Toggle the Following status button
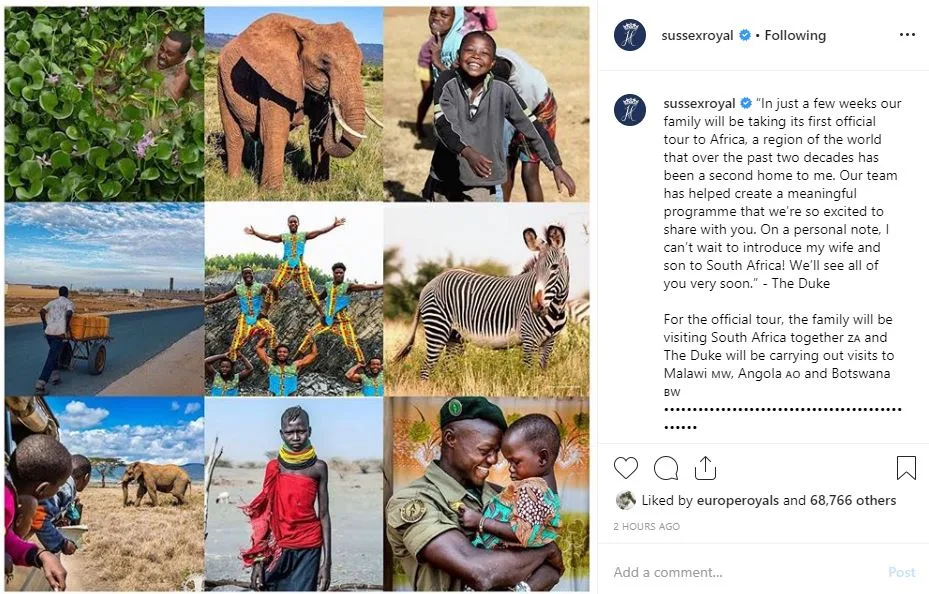 click(x=795, y=36)
